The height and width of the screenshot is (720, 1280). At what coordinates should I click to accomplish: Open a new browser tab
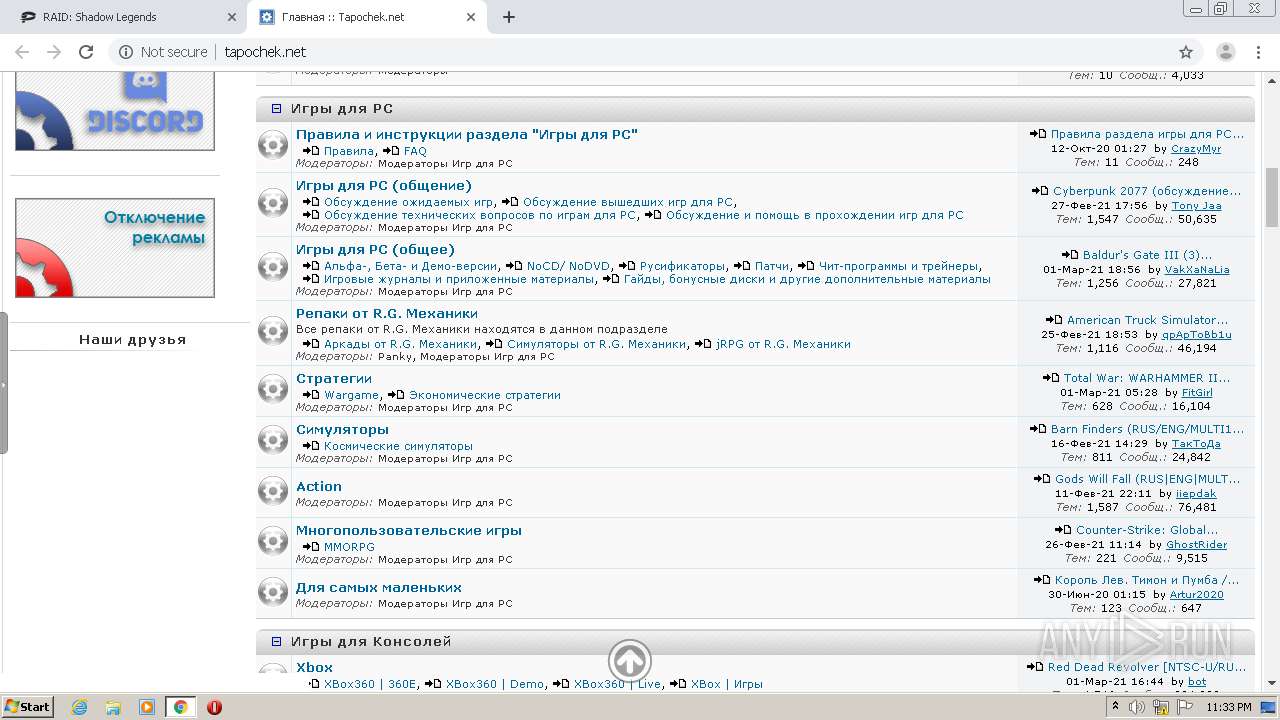[x=509, y=17]
